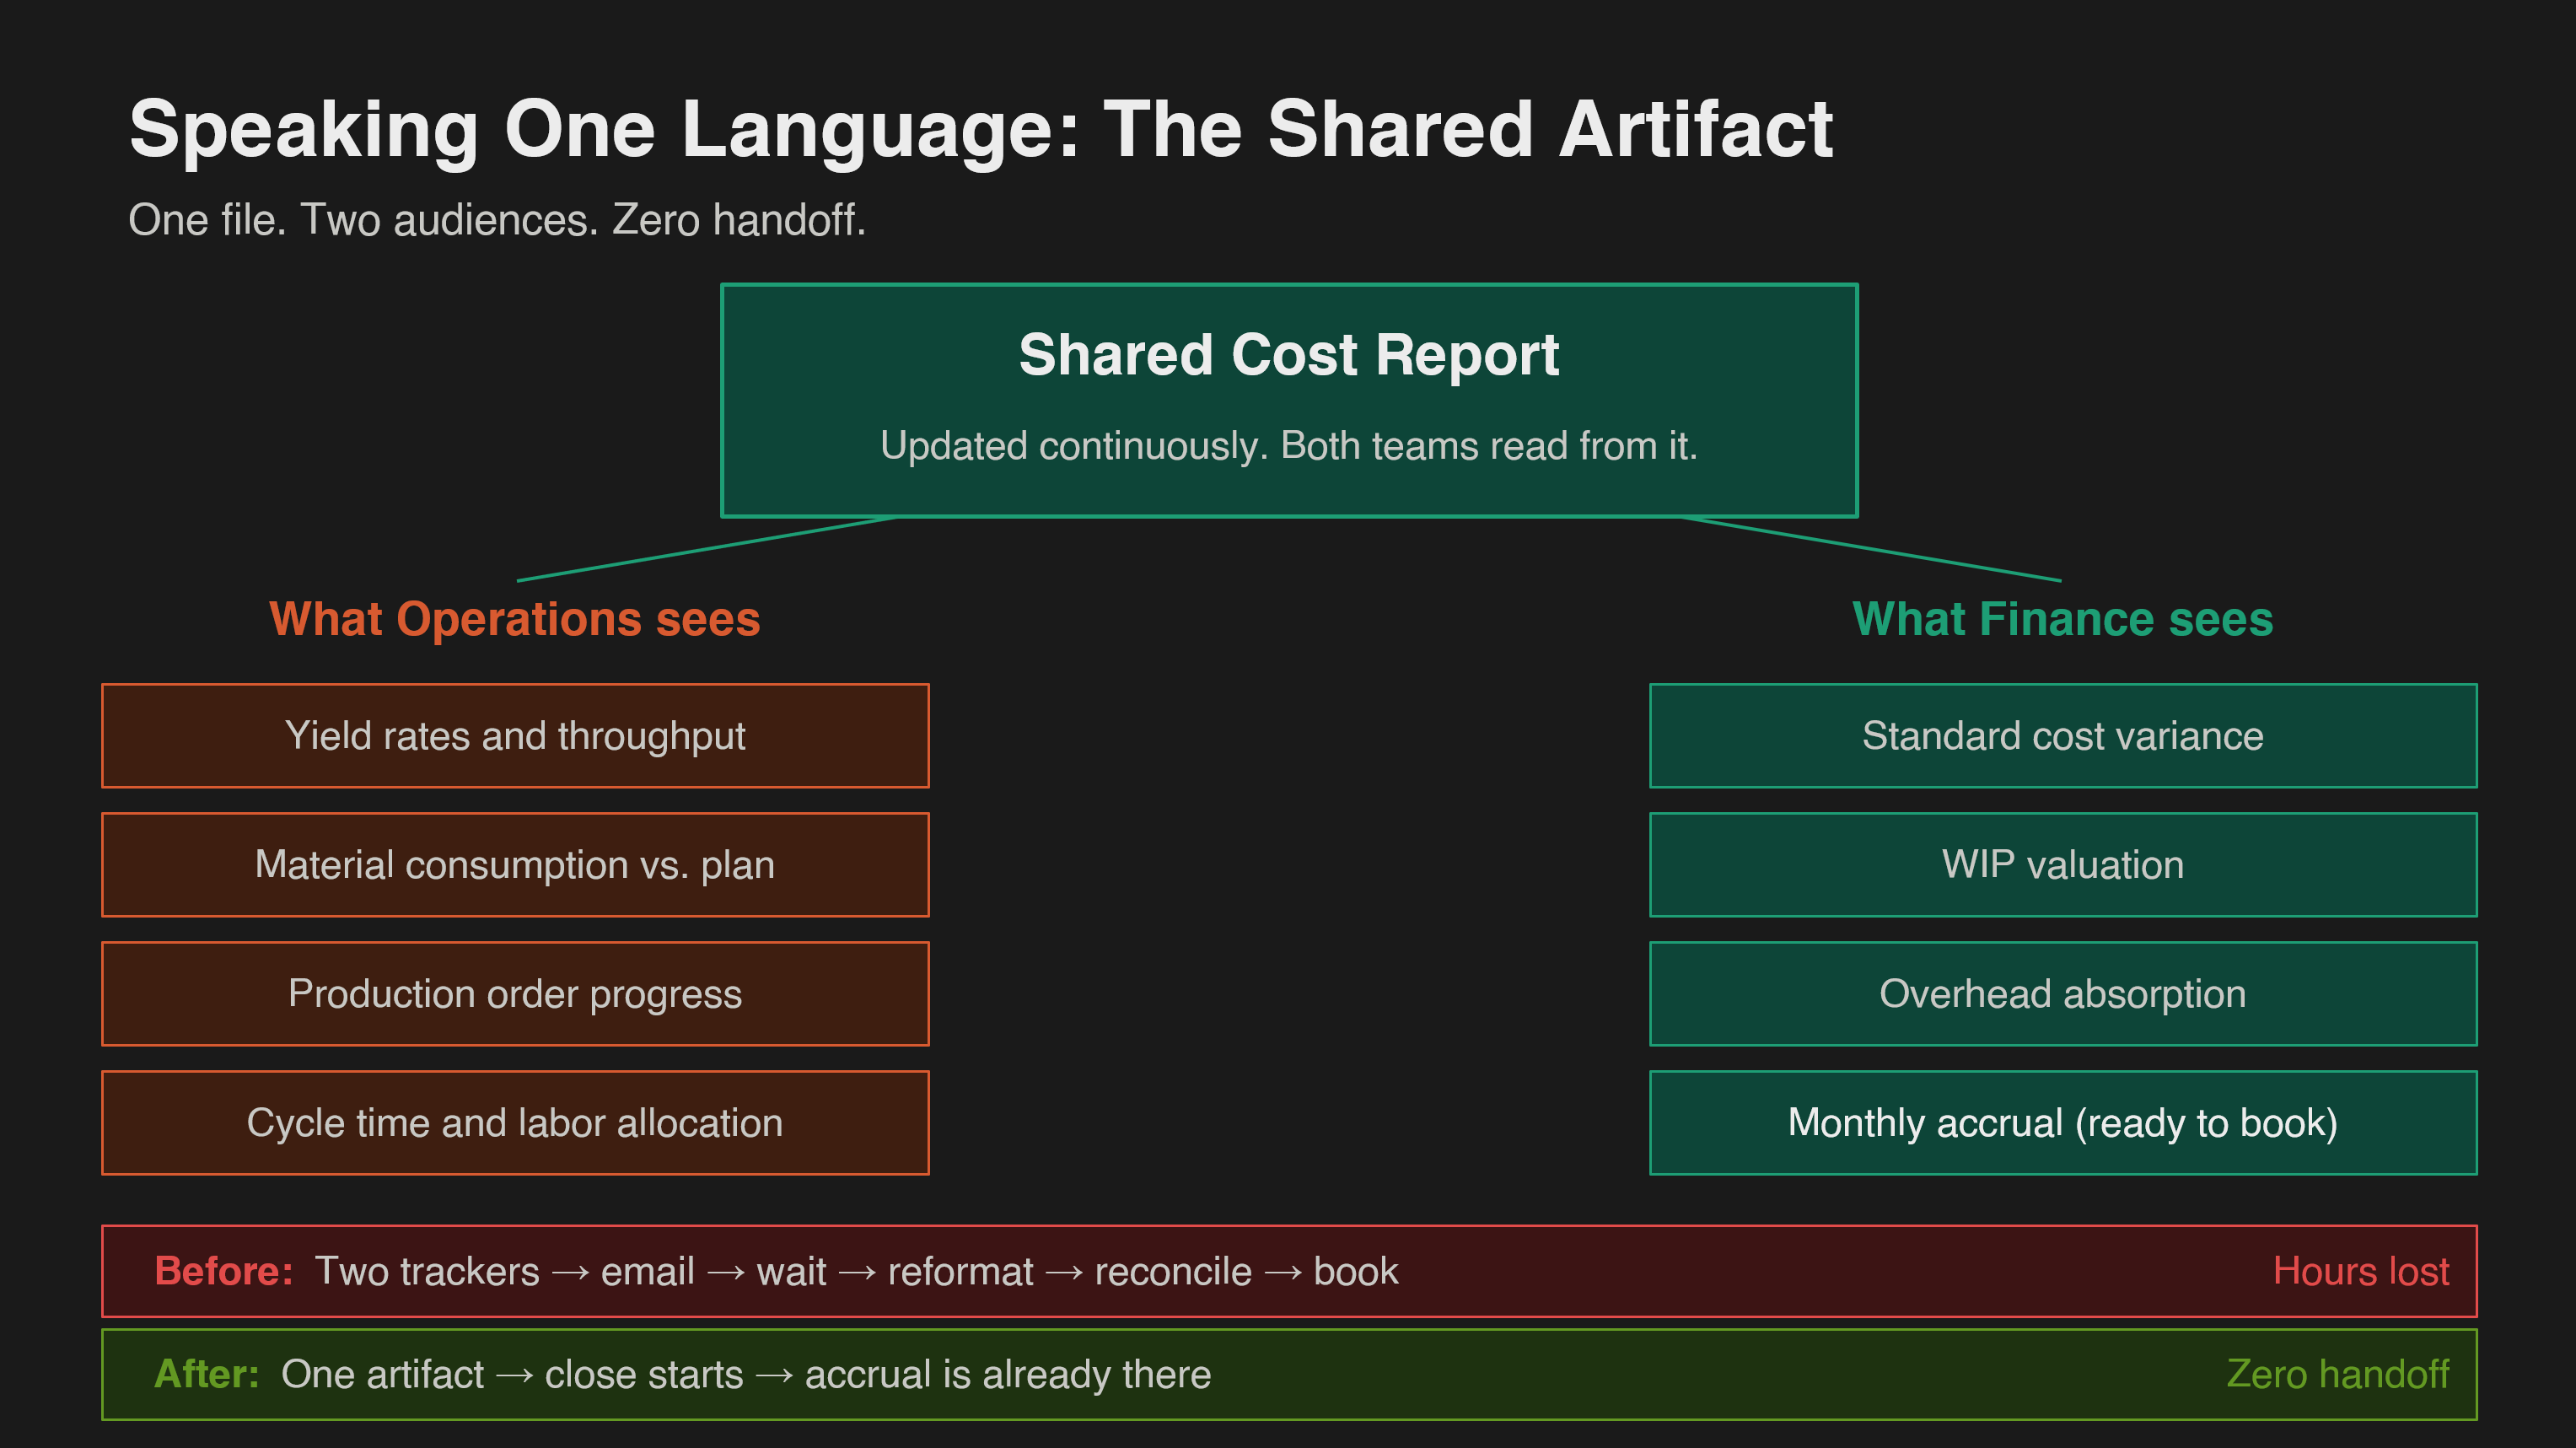Click the red 'Before:' label
This screenshot has width=2576, height=1448.
(224, 1271)
